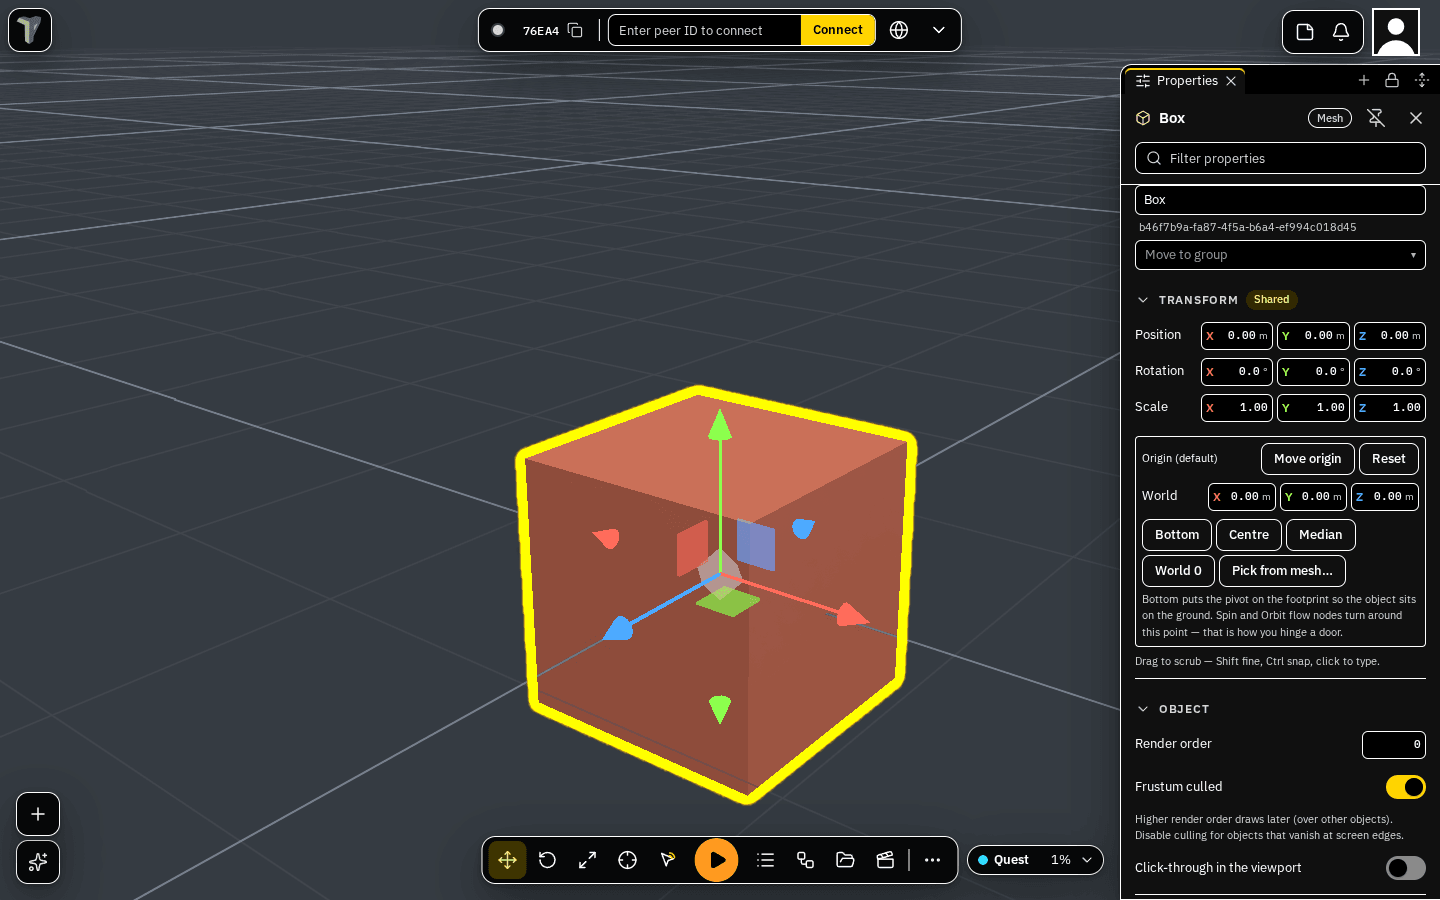The height and width of the screenshot is (900, 1440).
Task: Toggle the unpin icon next to Mesh
Action: (1376, 118)
